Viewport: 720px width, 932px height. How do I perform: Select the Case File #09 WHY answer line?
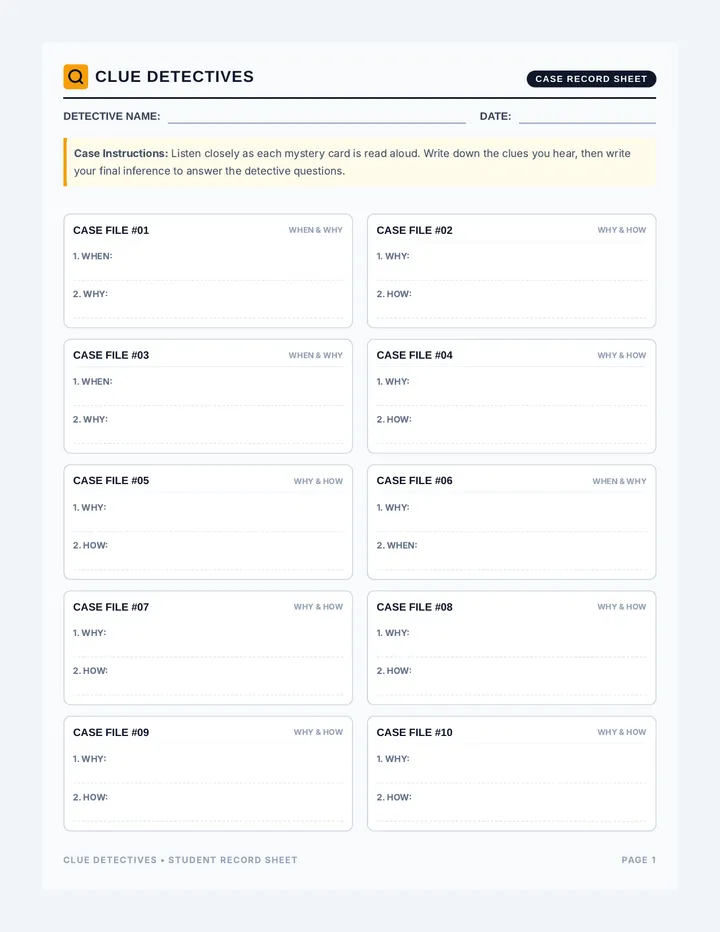[208, 770]
